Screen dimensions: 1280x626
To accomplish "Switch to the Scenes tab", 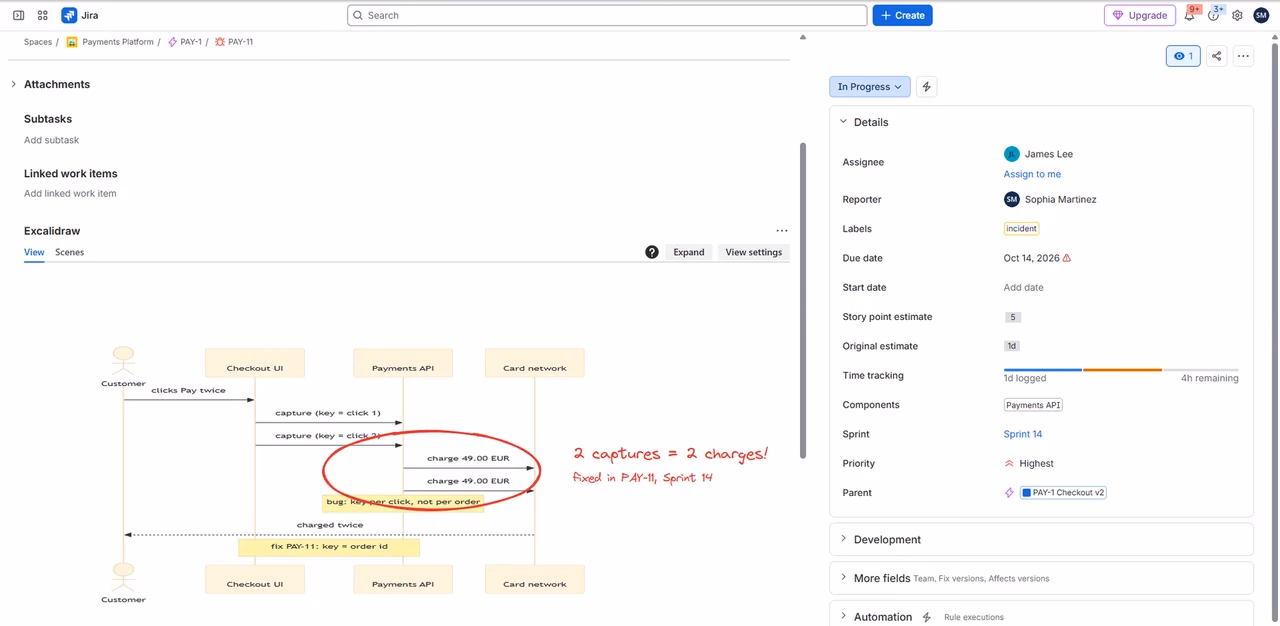I will pyautogui.click(x=69, y=252).
